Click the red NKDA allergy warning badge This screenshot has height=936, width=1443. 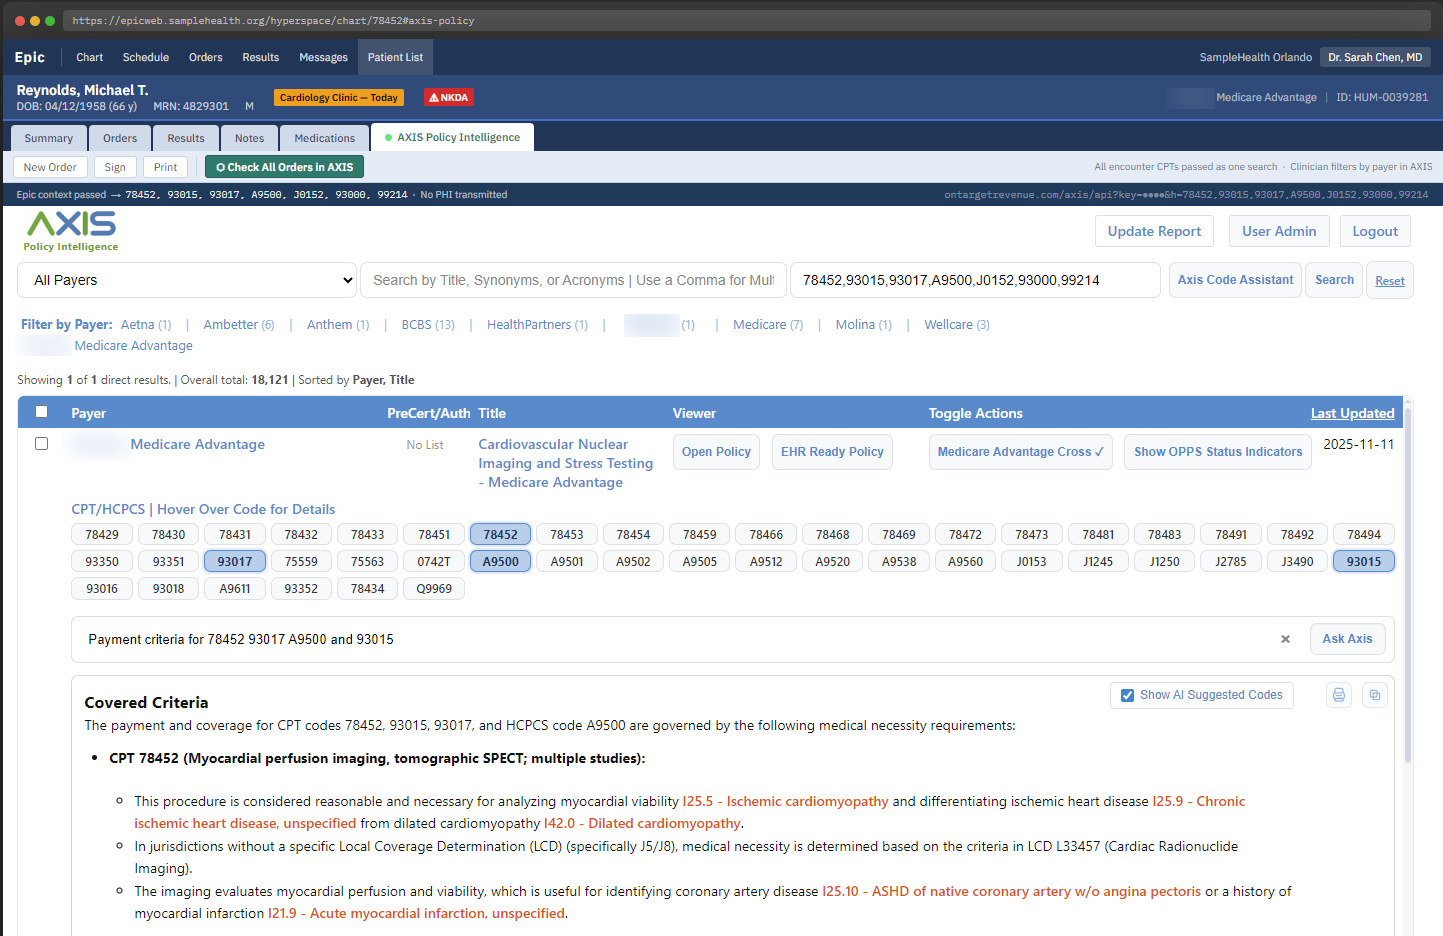[x=448, y=97]
